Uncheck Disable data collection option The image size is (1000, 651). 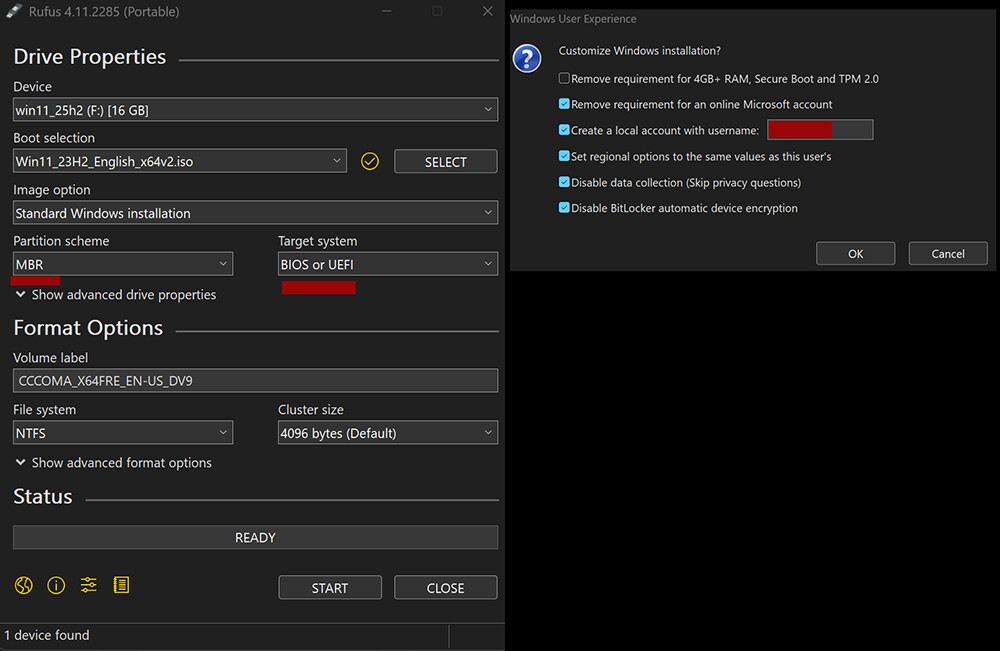click(x=565, y=183)
